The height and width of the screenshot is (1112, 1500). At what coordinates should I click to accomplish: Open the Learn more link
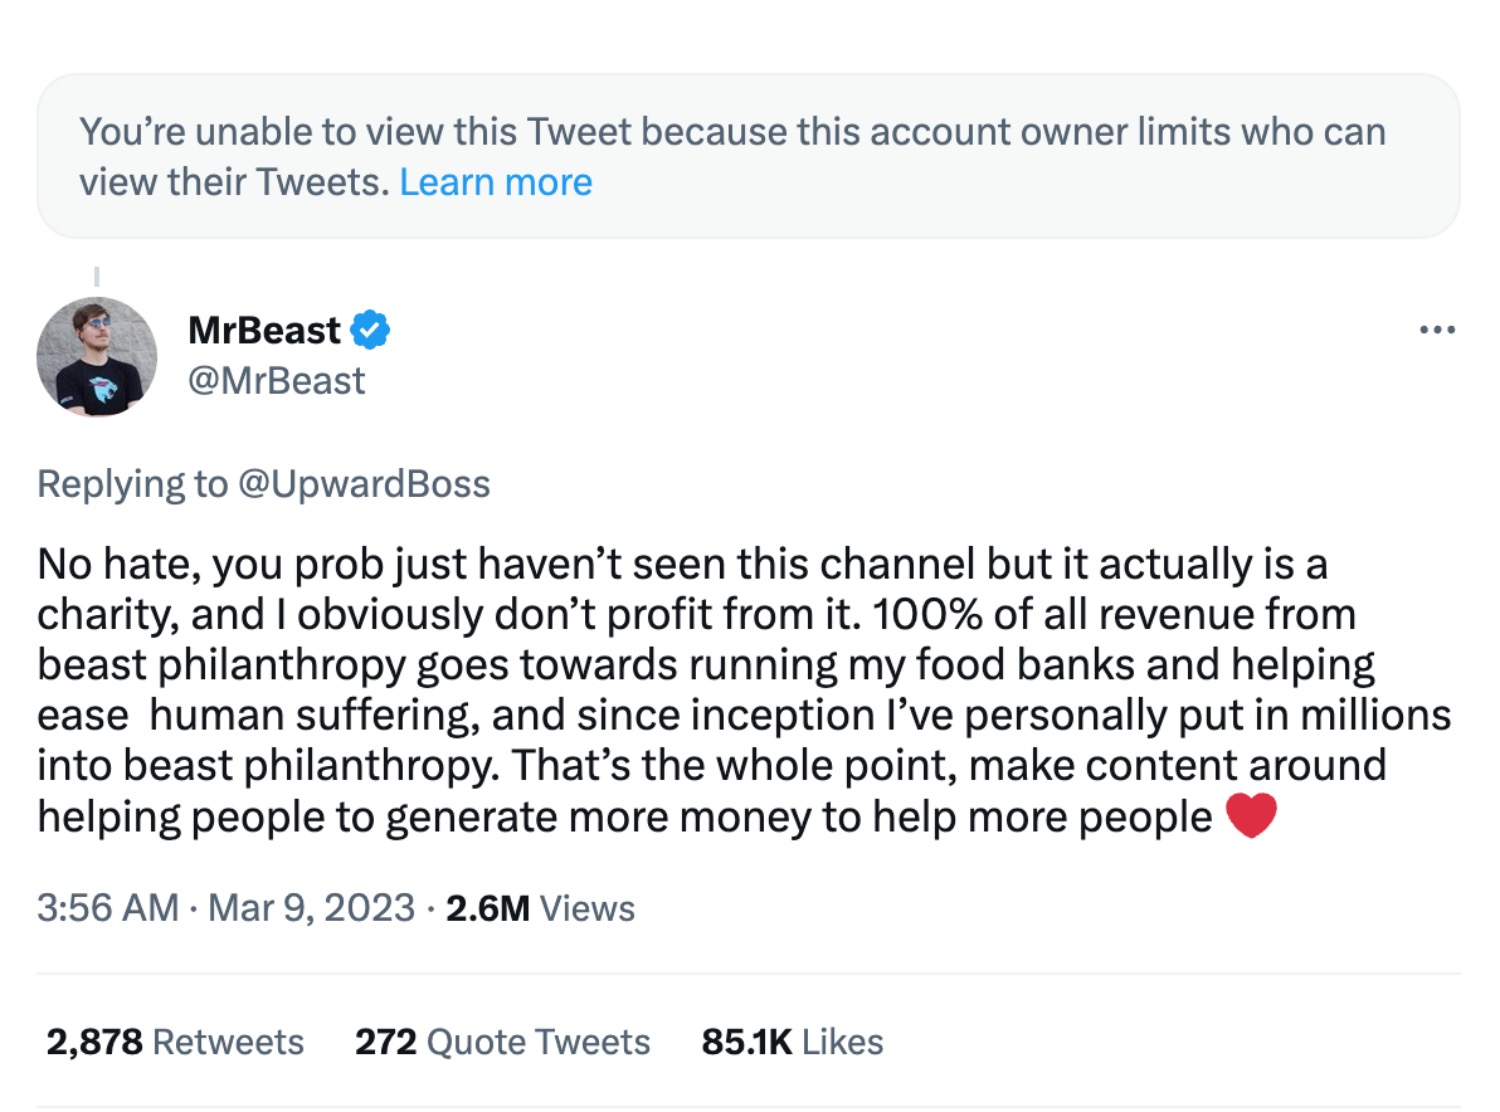click(x=497, y=182)
